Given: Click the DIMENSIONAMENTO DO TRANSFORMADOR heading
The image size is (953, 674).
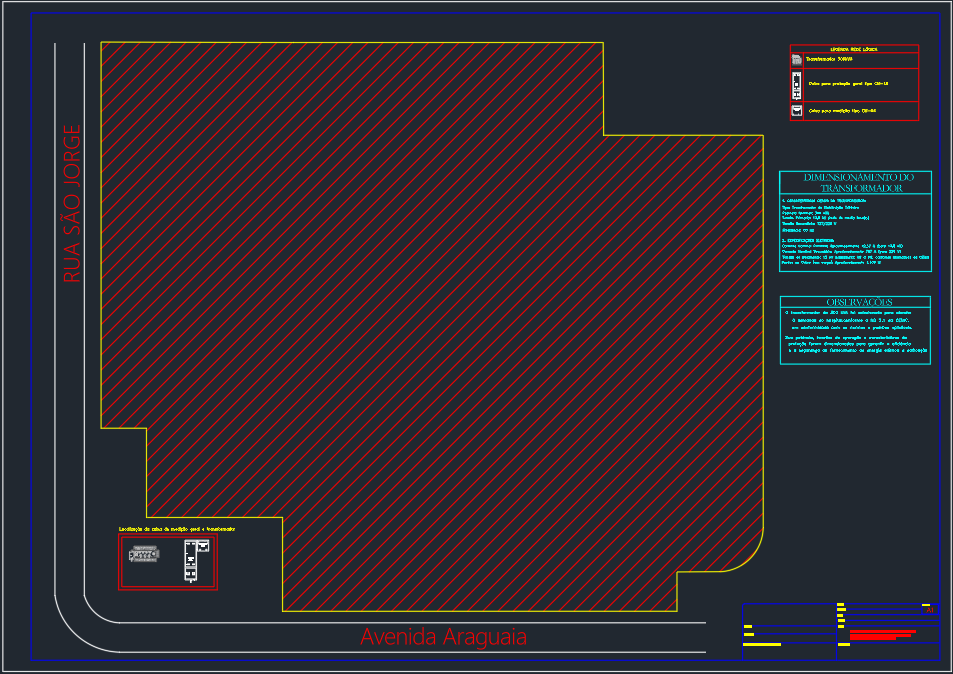Looking at the screenshot, I should 855,182.
